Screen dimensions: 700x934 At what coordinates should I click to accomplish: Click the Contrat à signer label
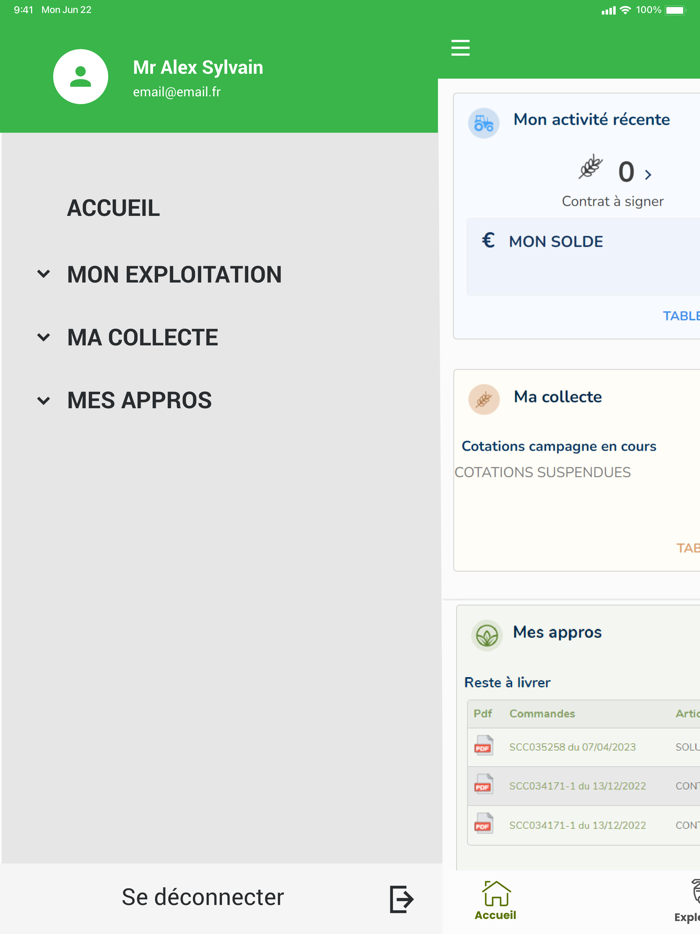[612, 201]
